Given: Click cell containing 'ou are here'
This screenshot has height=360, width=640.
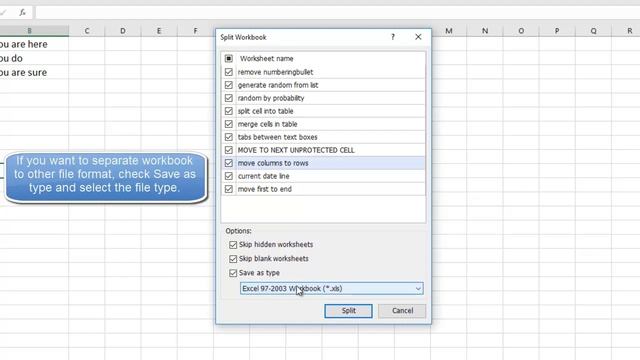Looking at the screenshot, I should [34, 44].
